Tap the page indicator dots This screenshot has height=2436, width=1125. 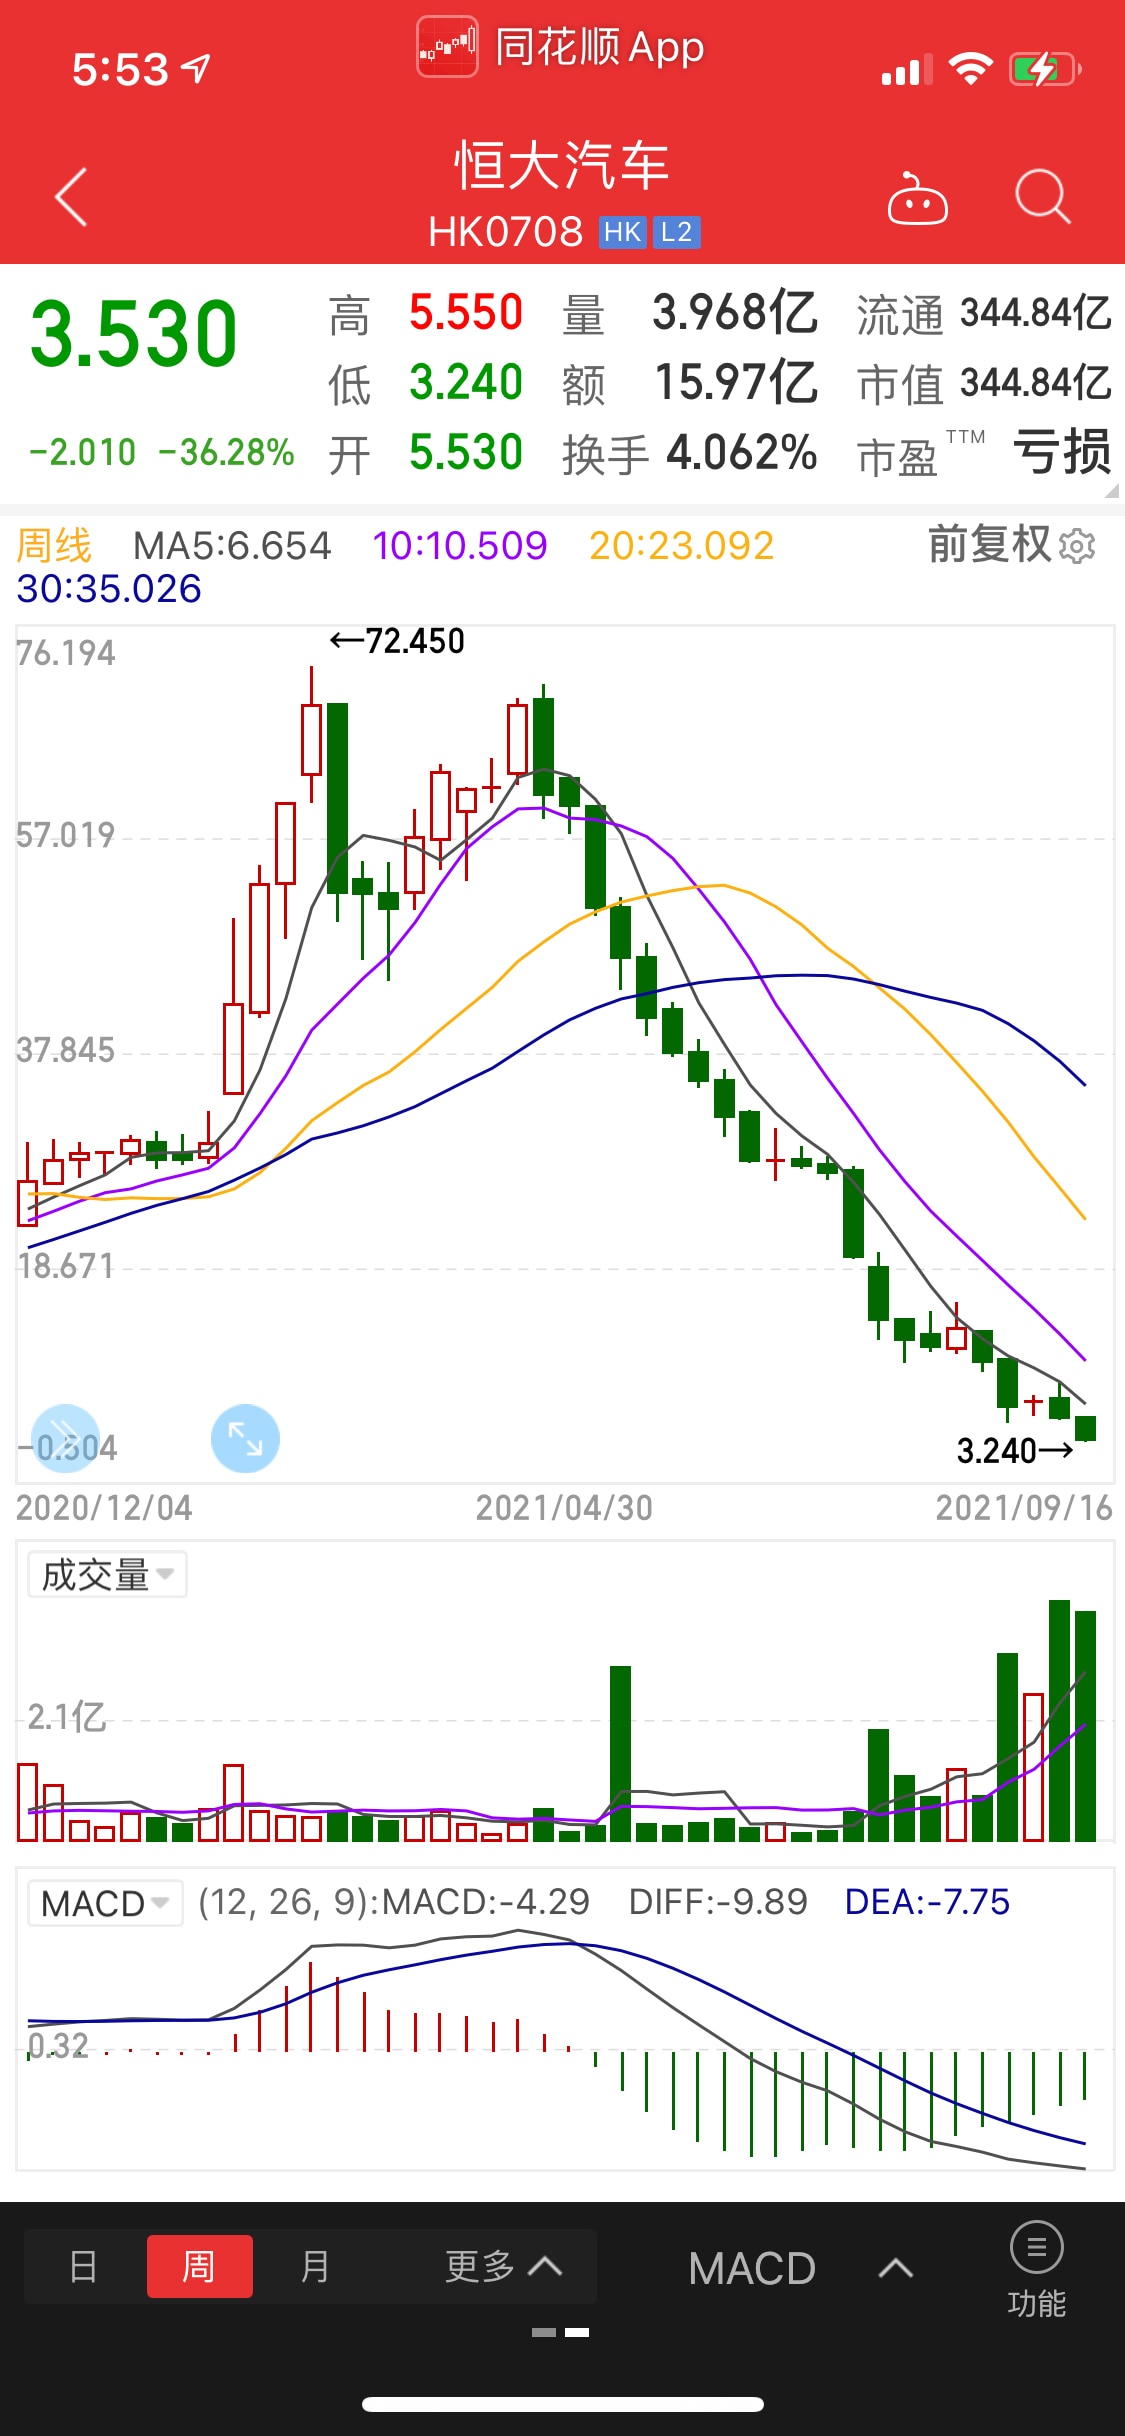pyautogui.click(x=561, y=2332)
